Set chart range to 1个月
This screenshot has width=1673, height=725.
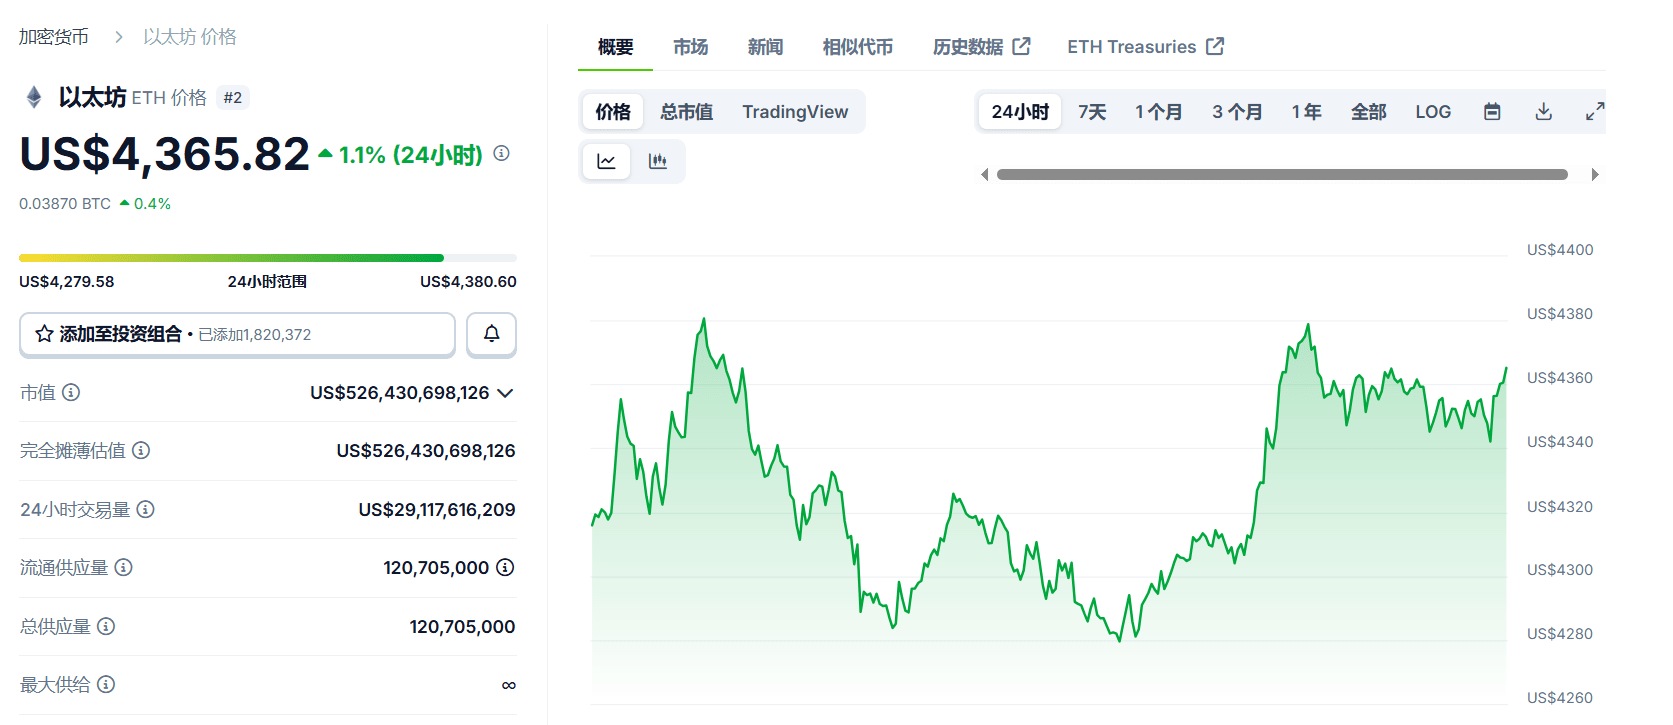click(1158, 112)
